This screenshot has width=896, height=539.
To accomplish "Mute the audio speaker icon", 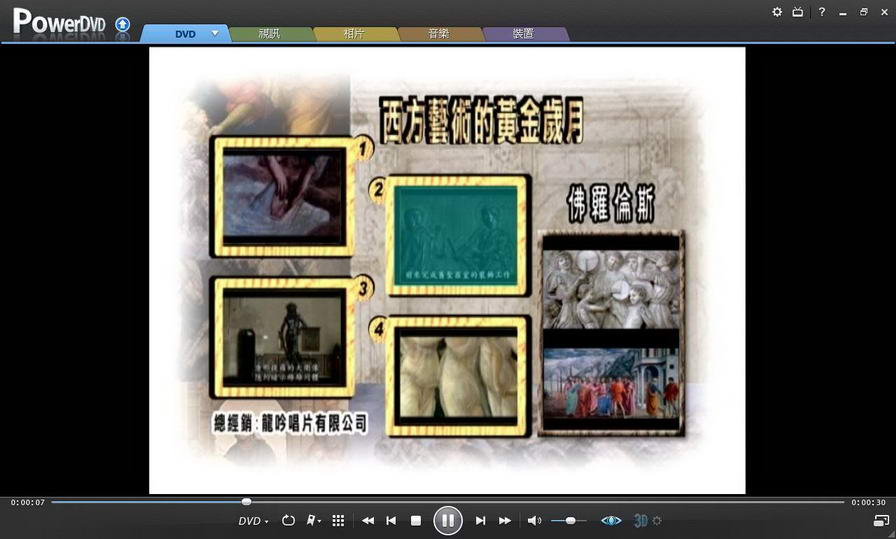I will click(x=534, y=521).
